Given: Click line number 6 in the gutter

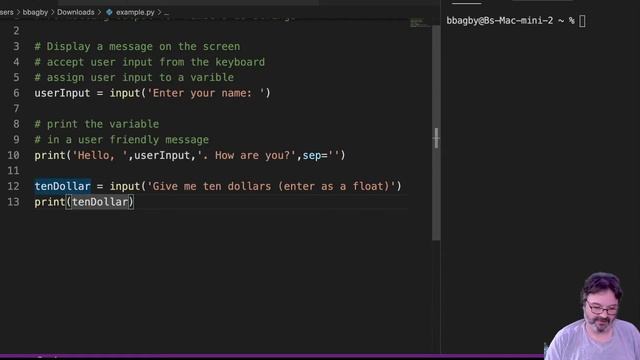Looking at the screenshot, I should 16,93.
